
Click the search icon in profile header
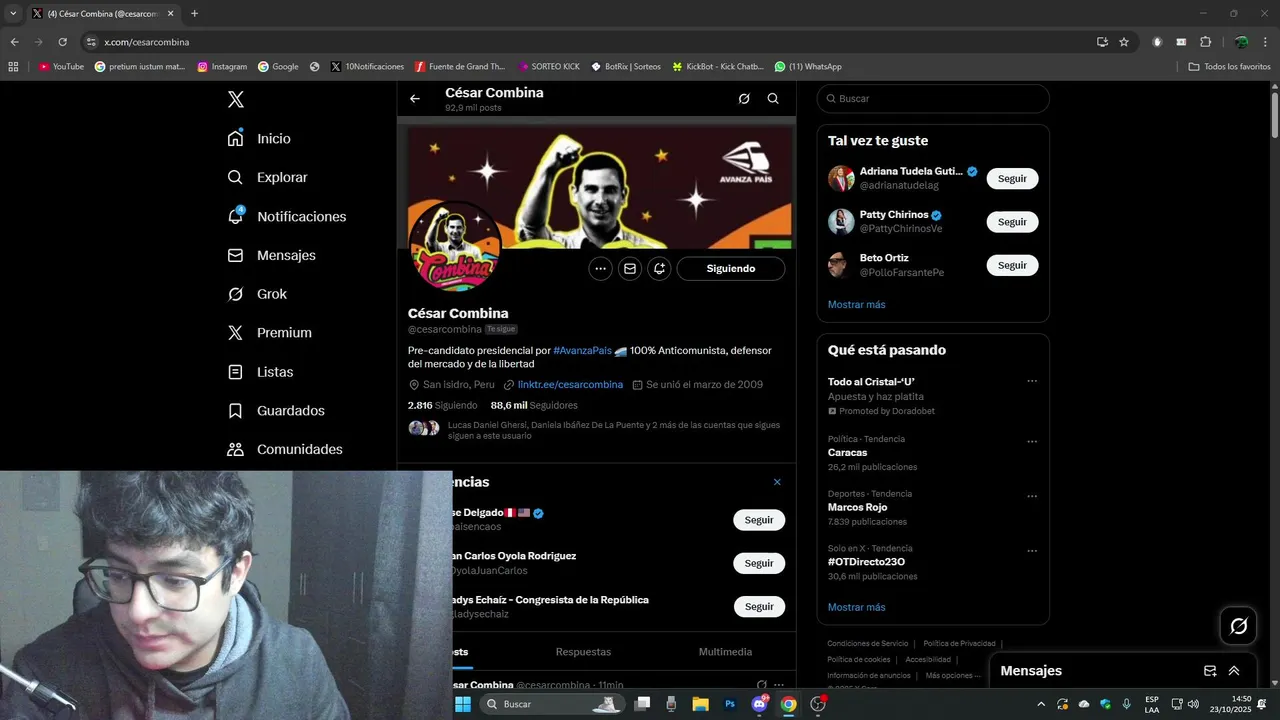pos(773,98)
